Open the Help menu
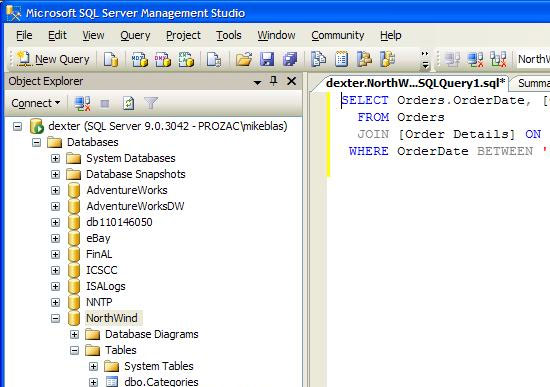 [x=390, y=35]
